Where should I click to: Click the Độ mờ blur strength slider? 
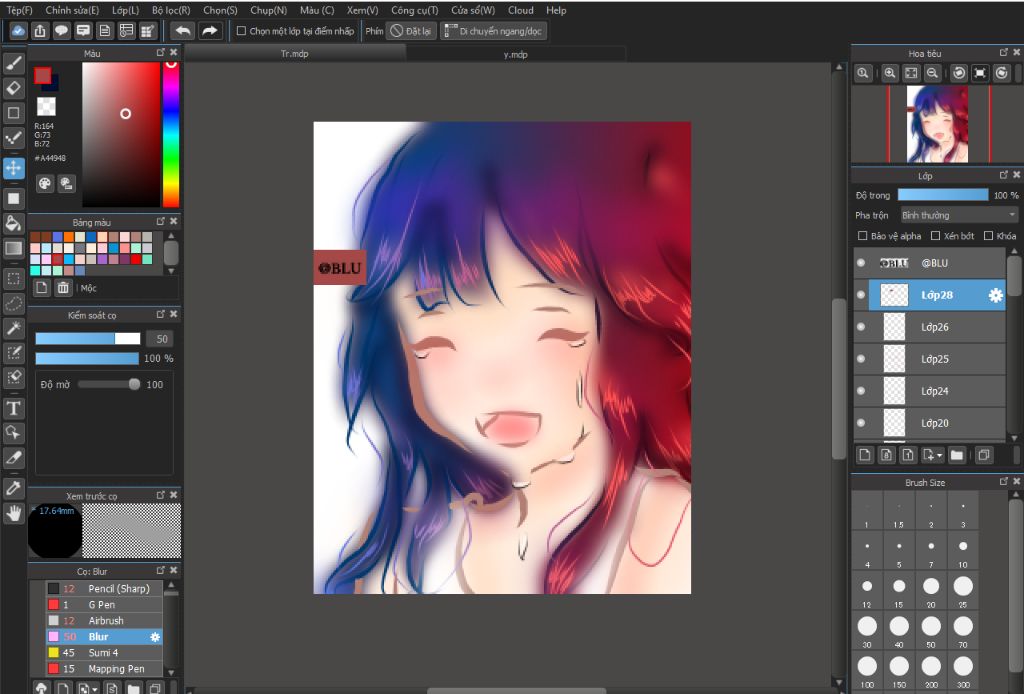click(108, 385)
